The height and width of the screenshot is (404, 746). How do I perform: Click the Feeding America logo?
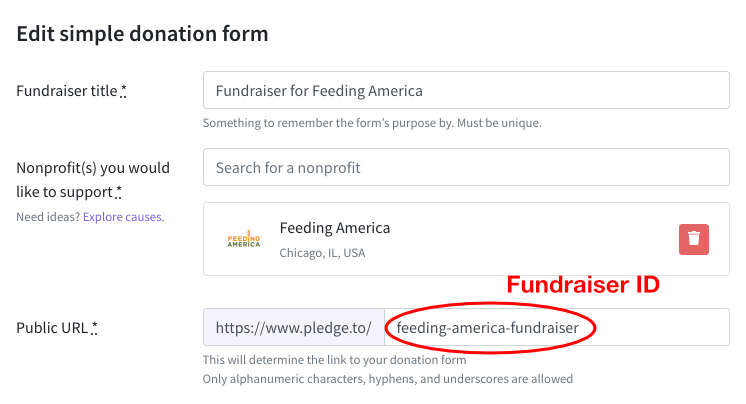[244, 240]
